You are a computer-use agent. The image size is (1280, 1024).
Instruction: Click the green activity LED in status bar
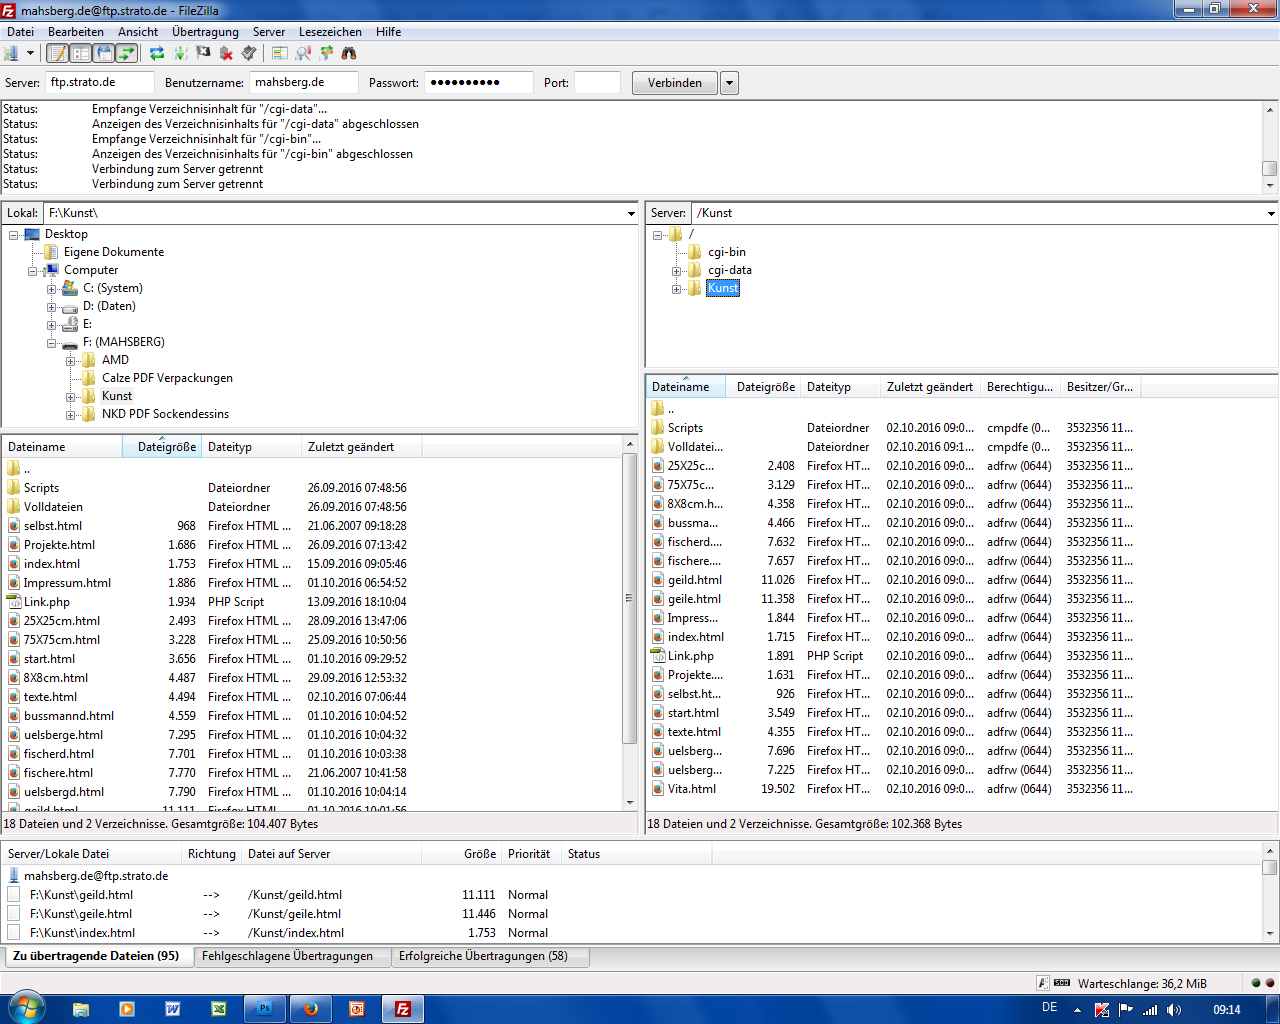[x=1256, y=983]
